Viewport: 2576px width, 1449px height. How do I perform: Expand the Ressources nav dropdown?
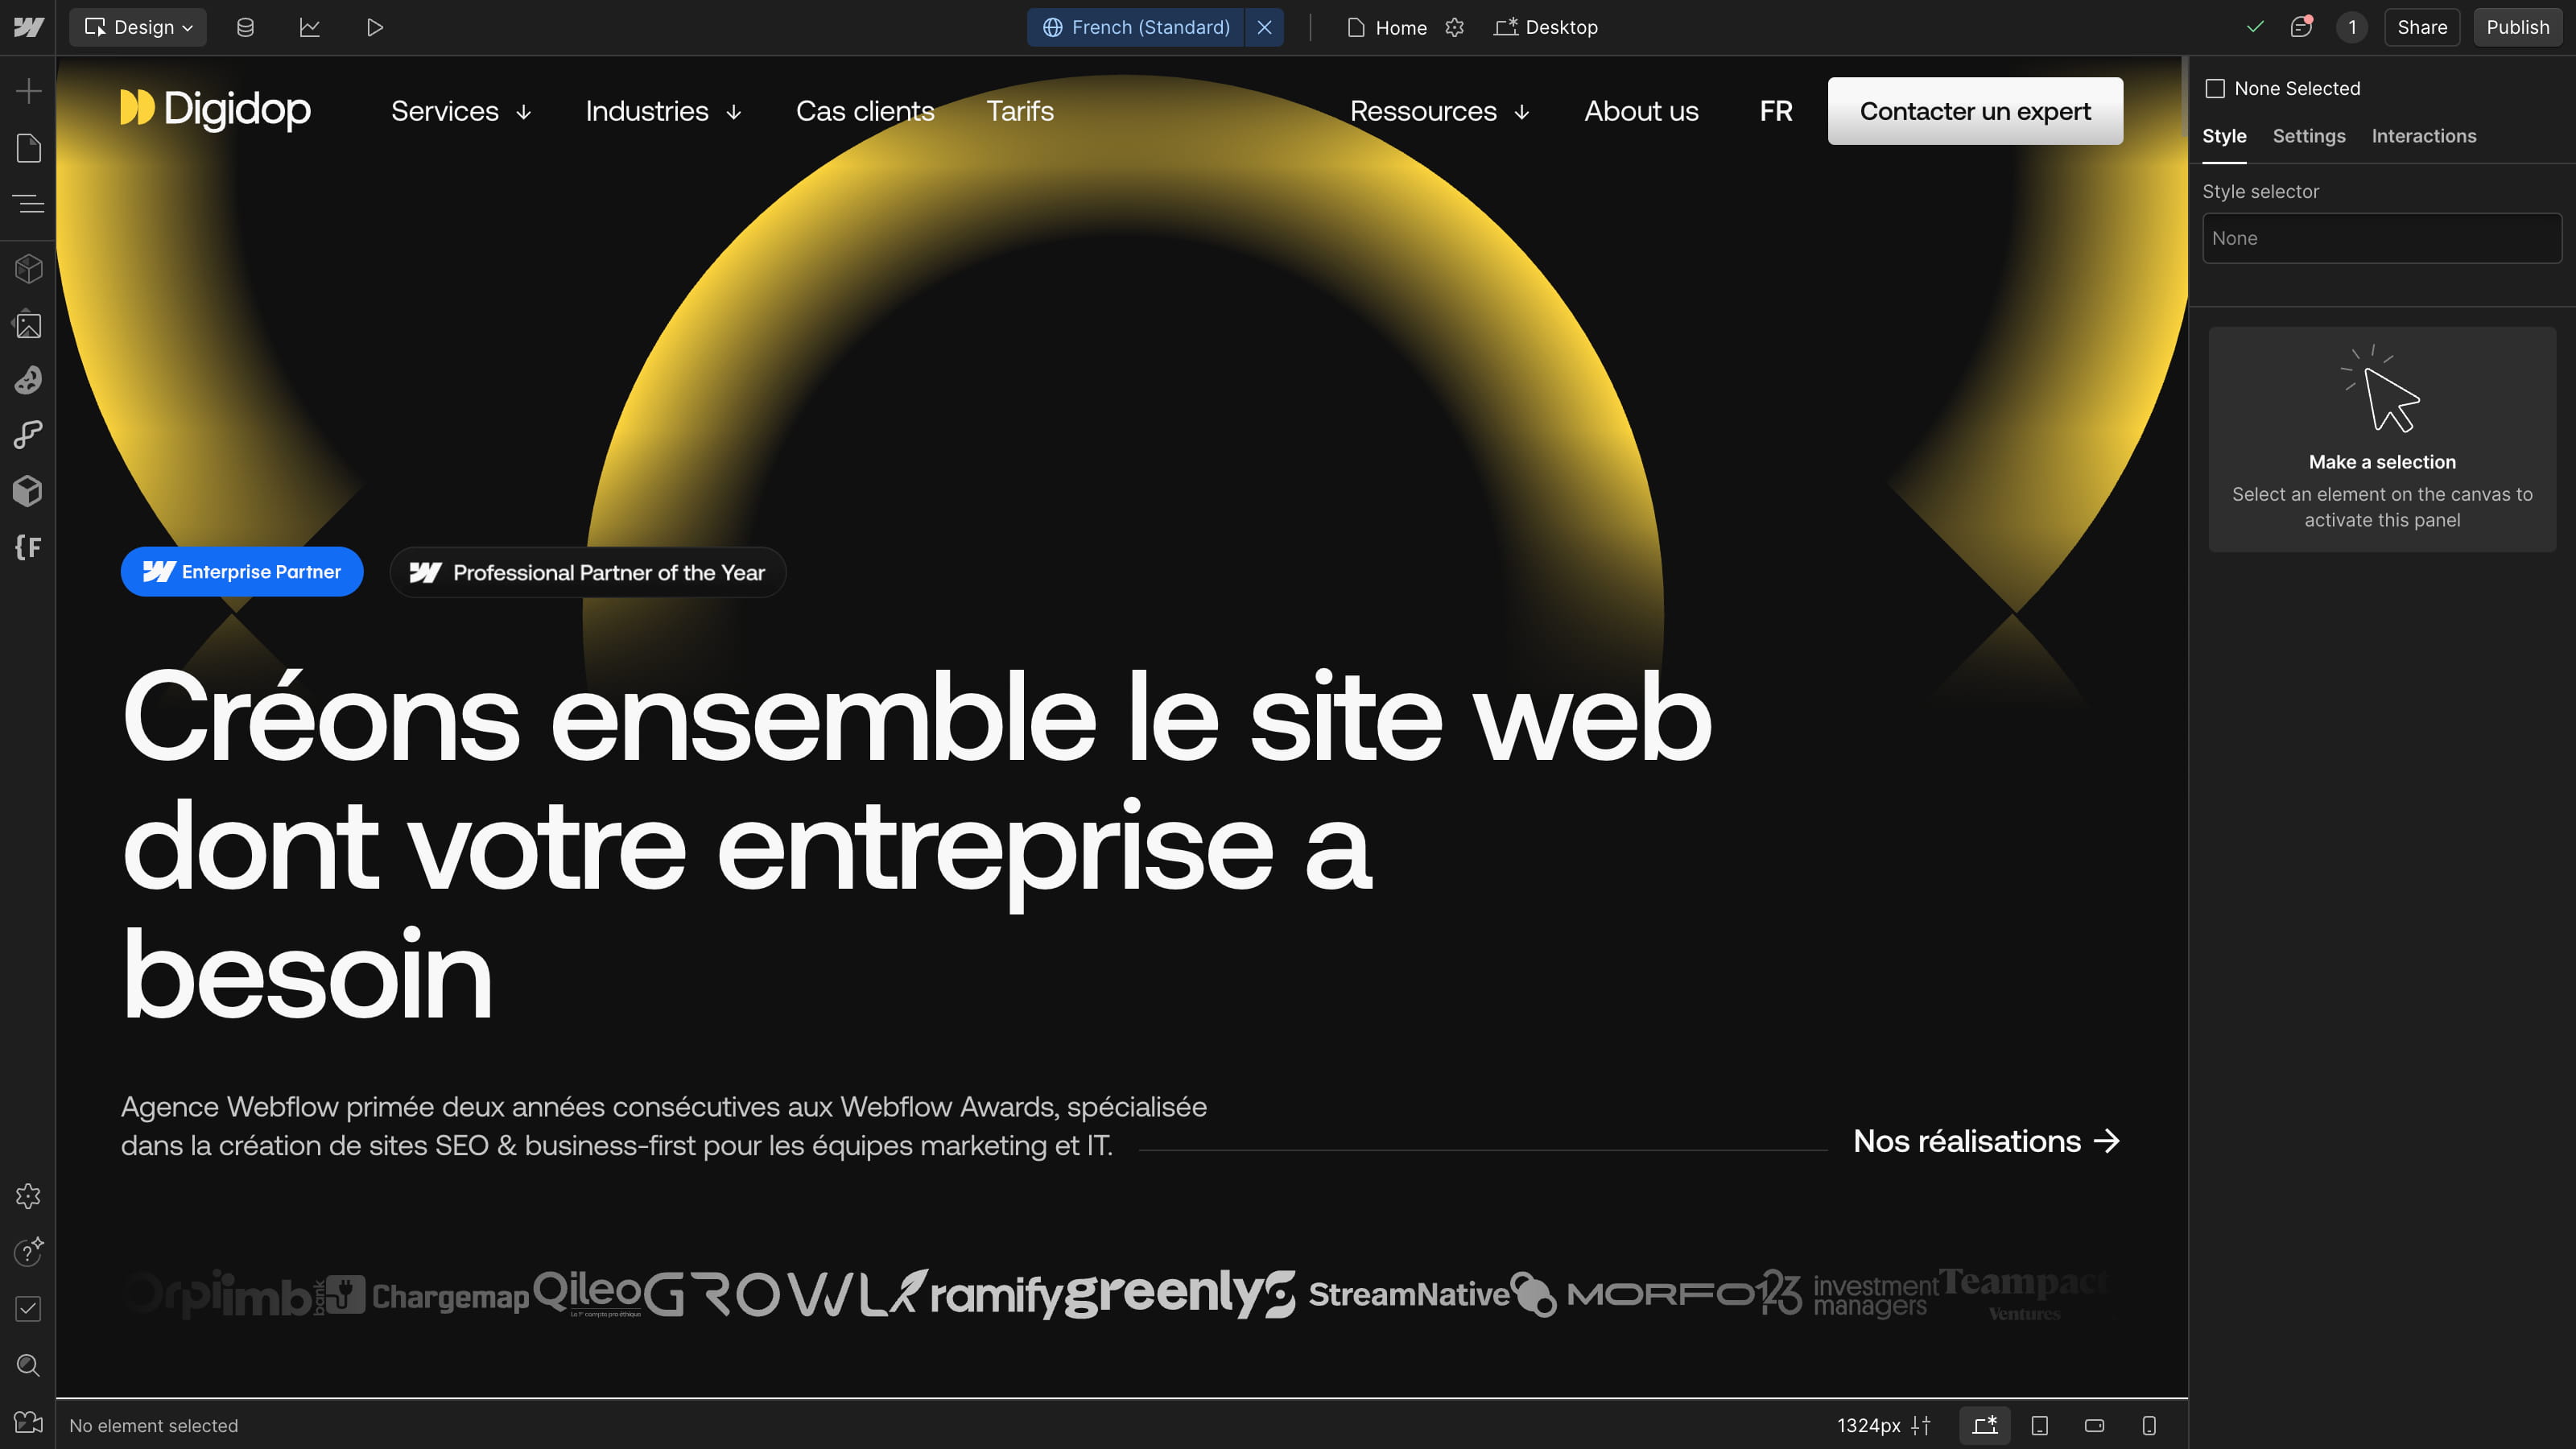pyautogui.click(x=1439, y=111)
